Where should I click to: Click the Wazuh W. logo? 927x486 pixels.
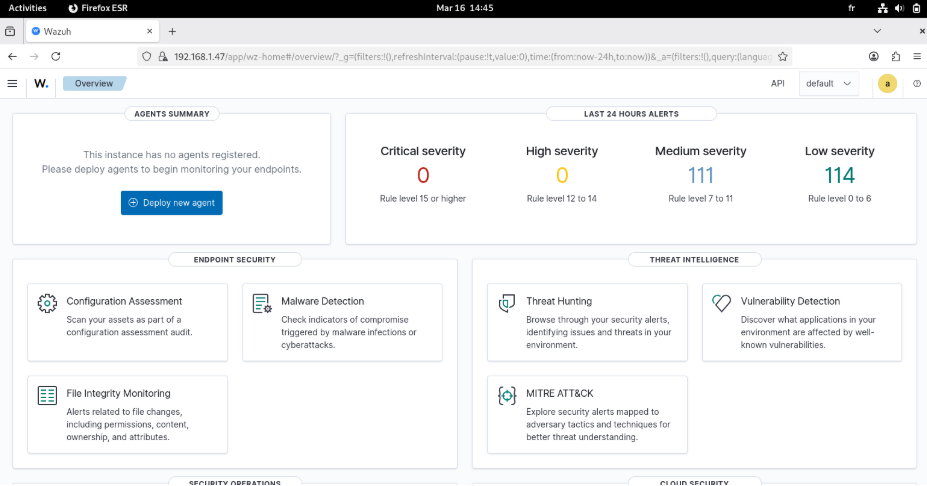coord(41,83)
